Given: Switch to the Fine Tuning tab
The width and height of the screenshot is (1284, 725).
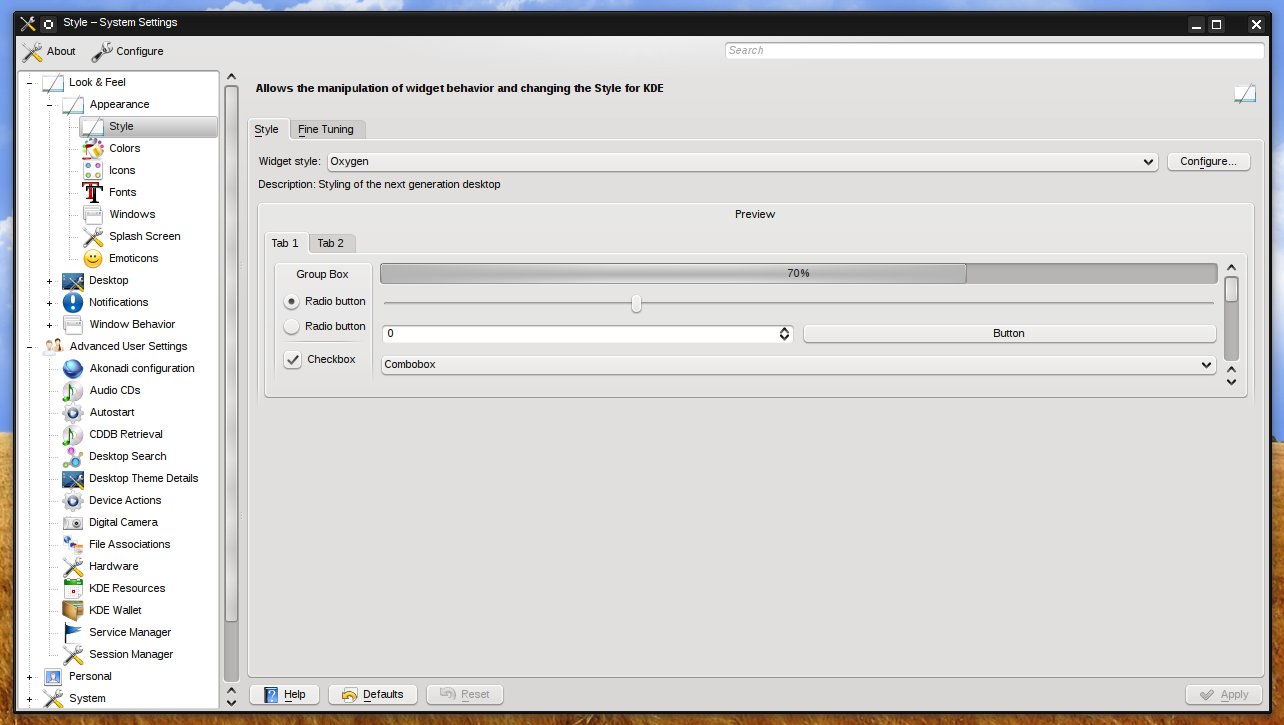Looking at the screenshot, I should [326, 129].
